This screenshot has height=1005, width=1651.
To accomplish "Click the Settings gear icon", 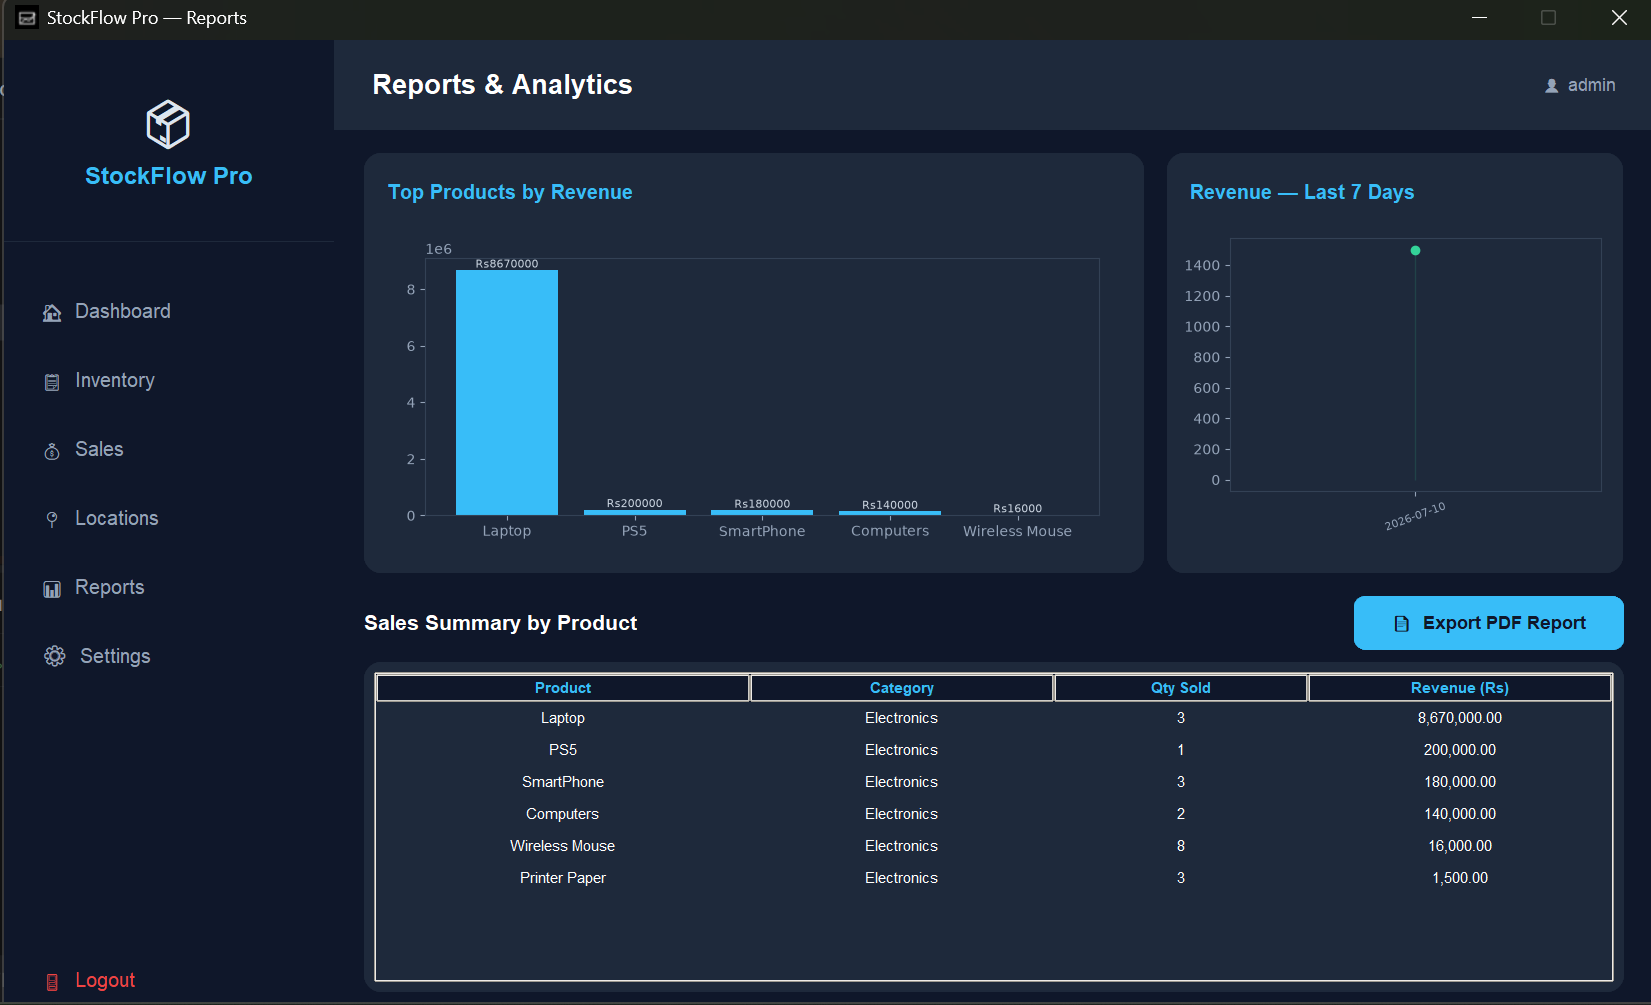I will point(55,656).
